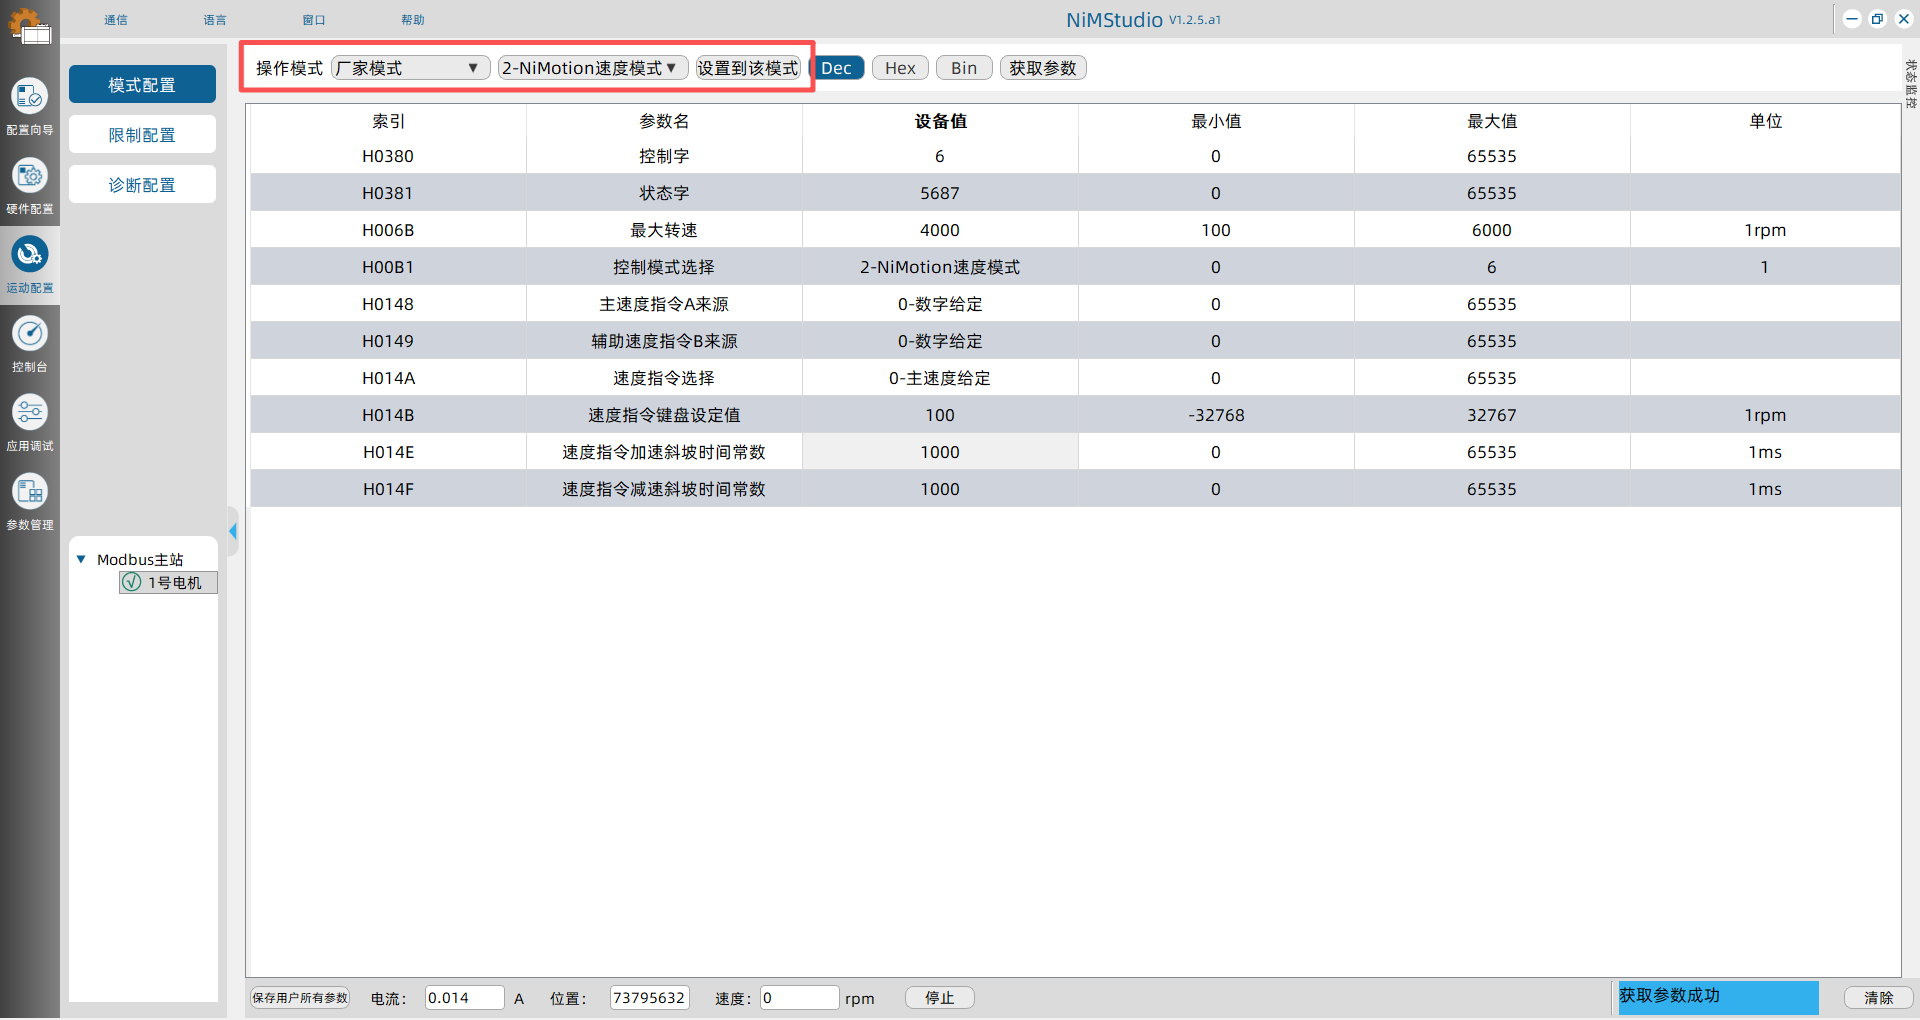
Task: Select value 1000 of 速度指令加速斜坡时间常数
Action: [x=940, y=452]
